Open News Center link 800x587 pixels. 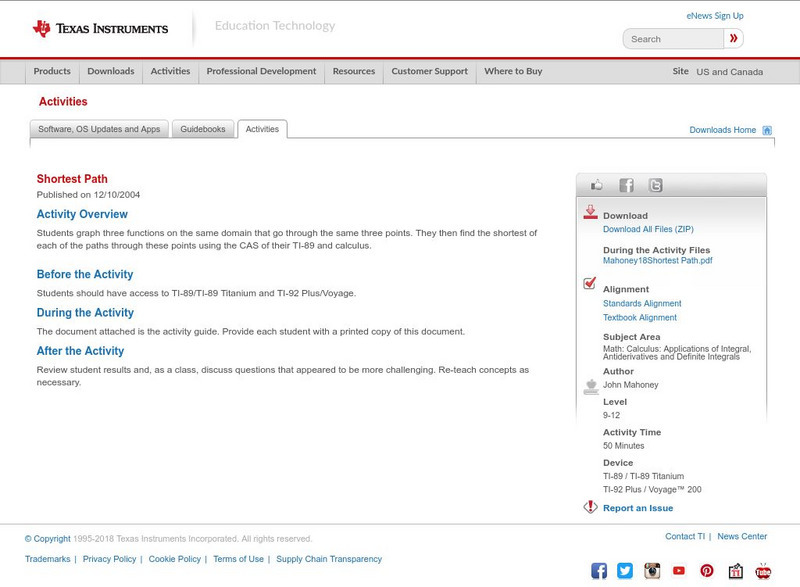tap(742, 537)
